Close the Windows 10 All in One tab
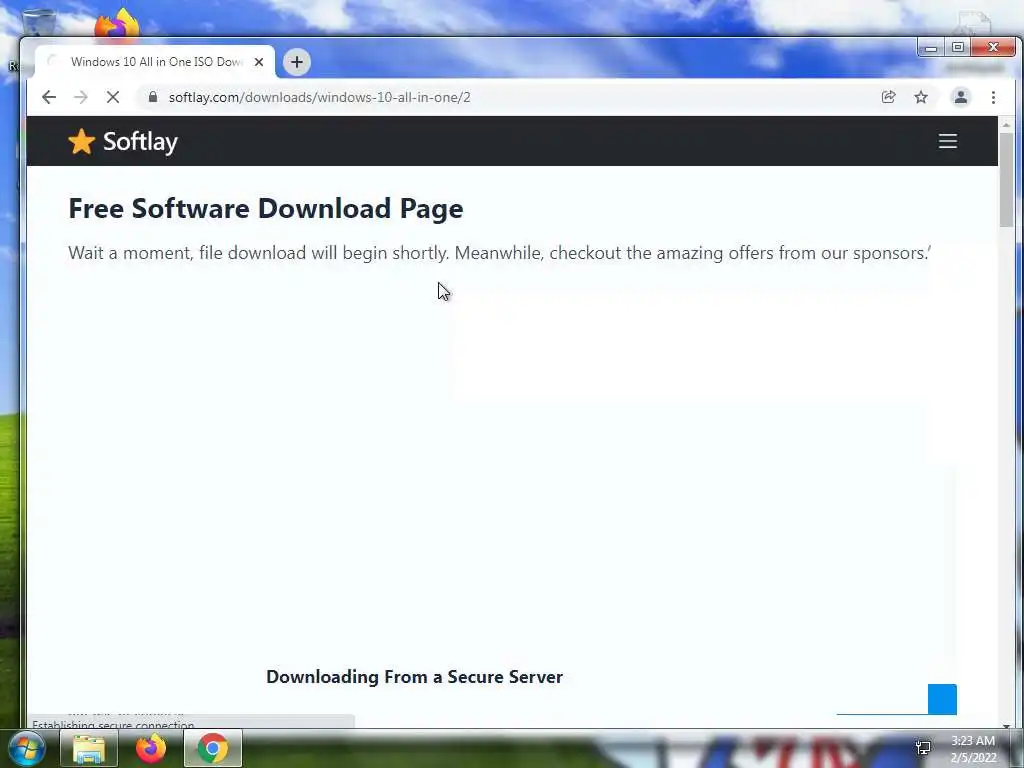 pyautogui.click(x=259, y=62)
